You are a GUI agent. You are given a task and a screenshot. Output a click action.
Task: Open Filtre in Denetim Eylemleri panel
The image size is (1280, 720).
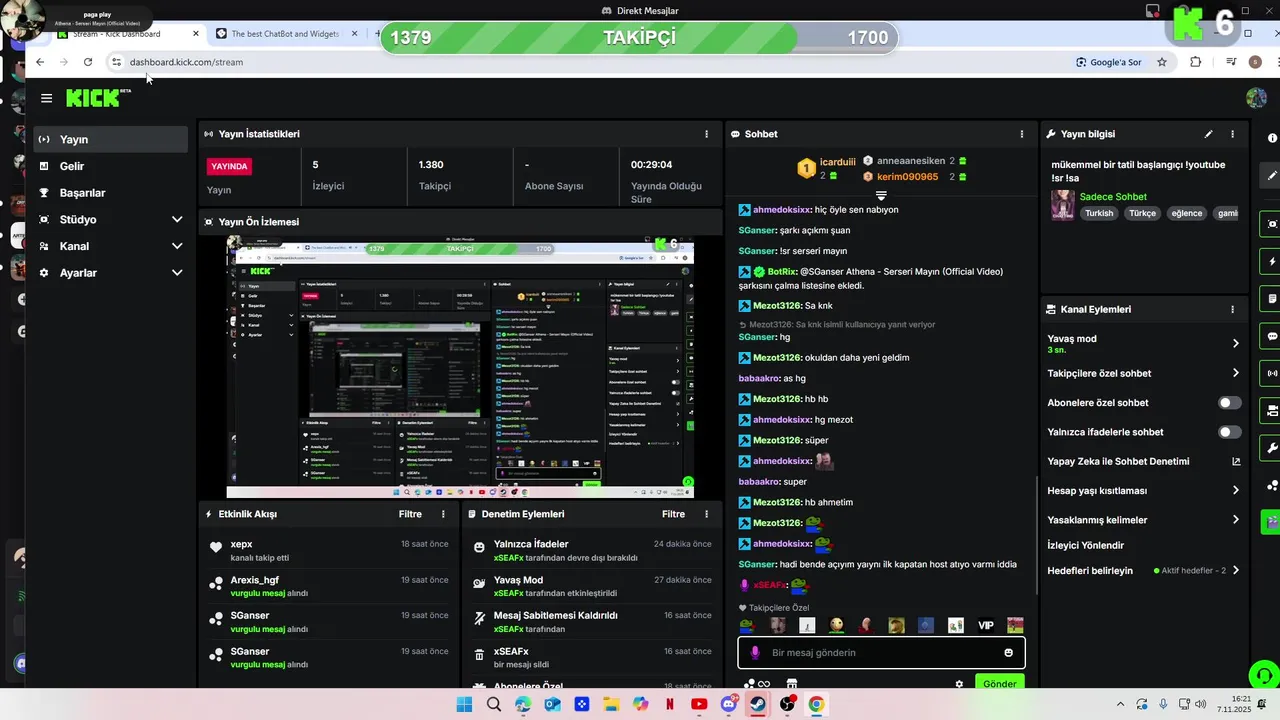673,514
